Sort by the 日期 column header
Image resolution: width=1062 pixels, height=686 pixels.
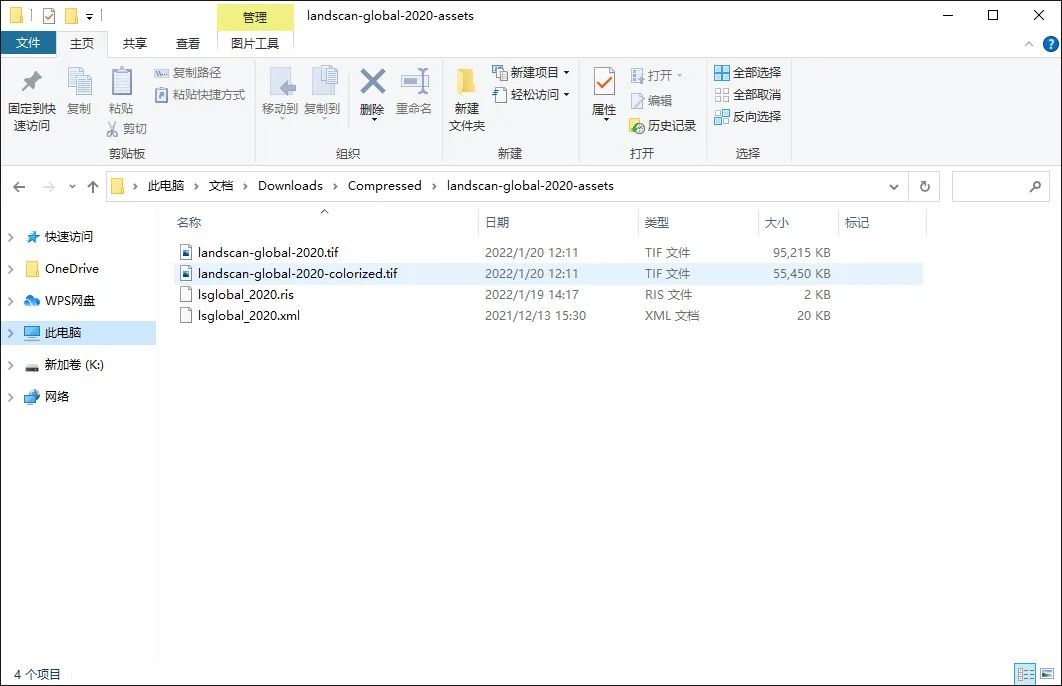[x=558, y=223]
